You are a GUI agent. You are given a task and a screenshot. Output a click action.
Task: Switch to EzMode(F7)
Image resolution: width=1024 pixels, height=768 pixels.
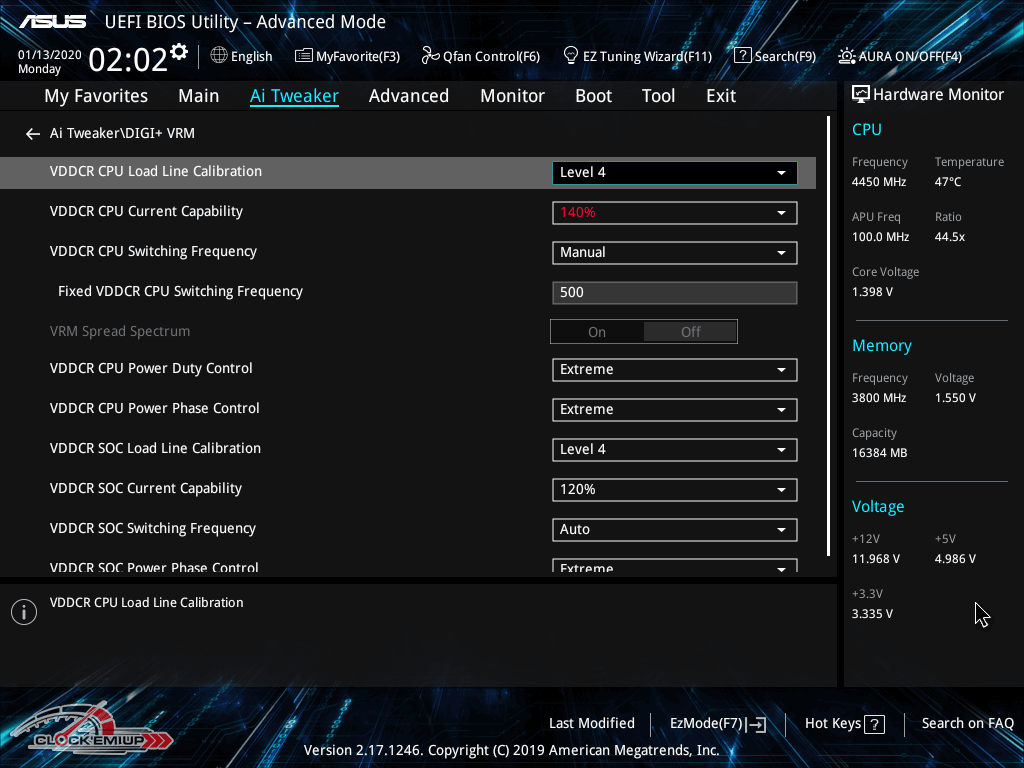tap(718, 724)
